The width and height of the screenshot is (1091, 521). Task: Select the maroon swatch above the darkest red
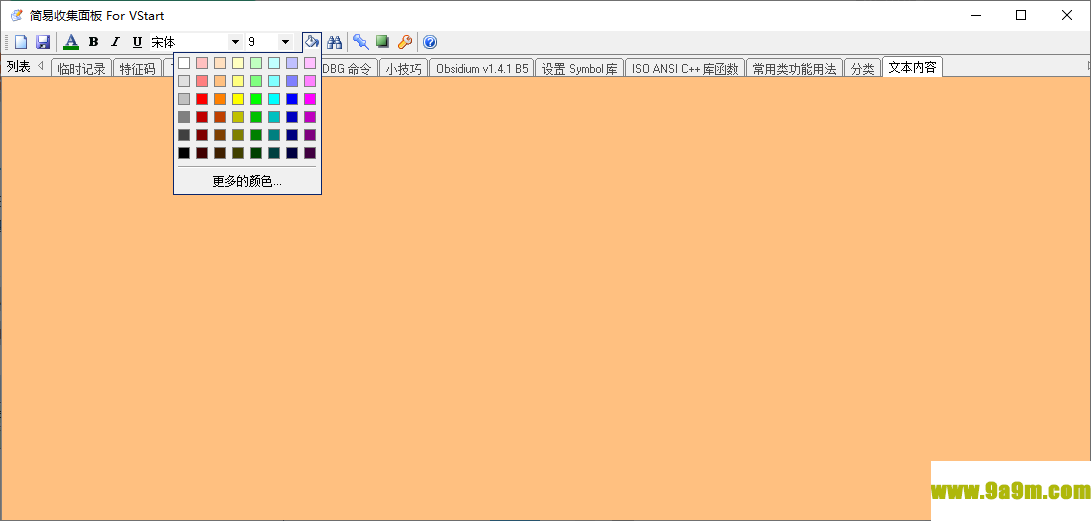202,135
